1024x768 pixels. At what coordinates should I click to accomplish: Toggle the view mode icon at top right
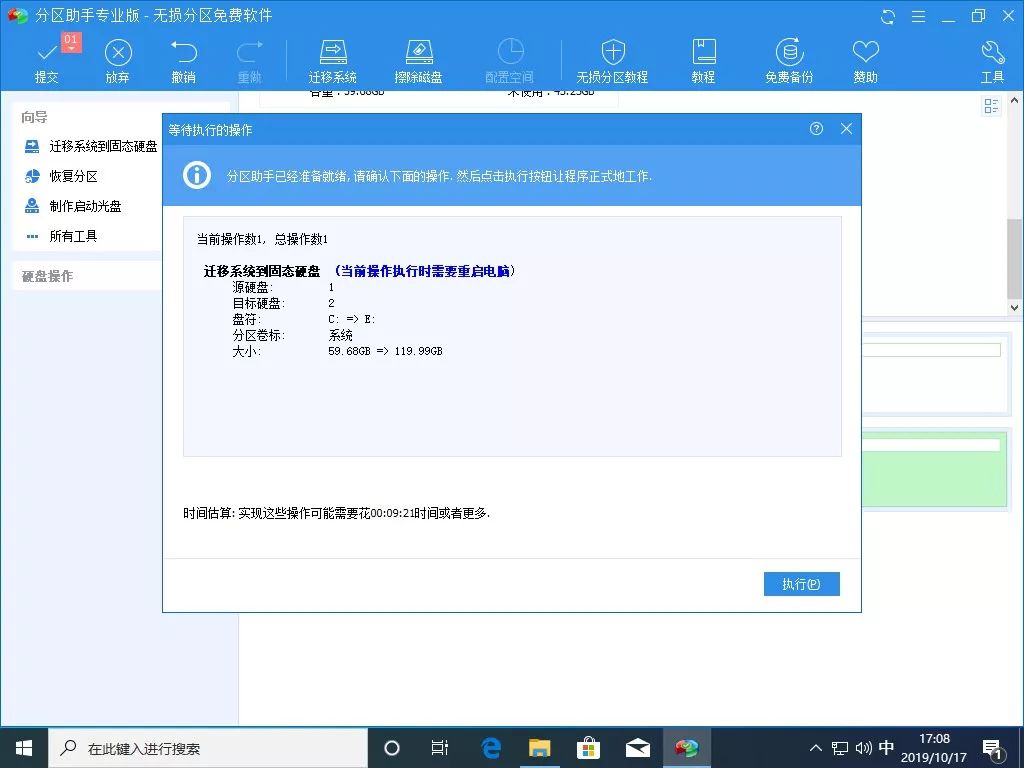tap(991, 106)
